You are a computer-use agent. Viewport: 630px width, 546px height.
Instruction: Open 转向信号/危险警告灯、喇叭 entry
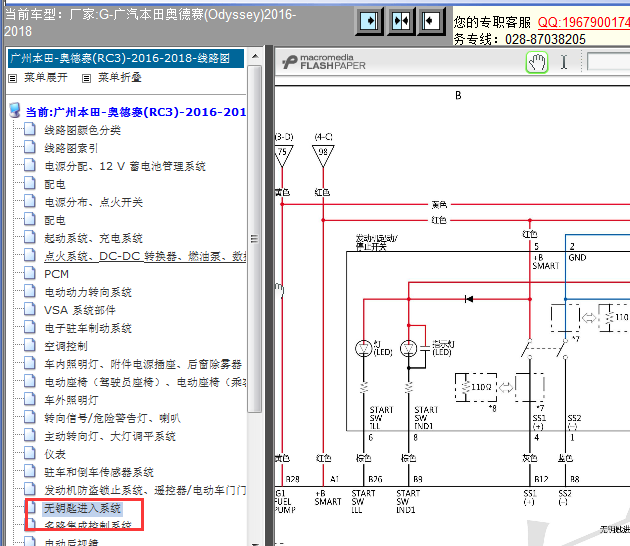click(x=112, y=418)
